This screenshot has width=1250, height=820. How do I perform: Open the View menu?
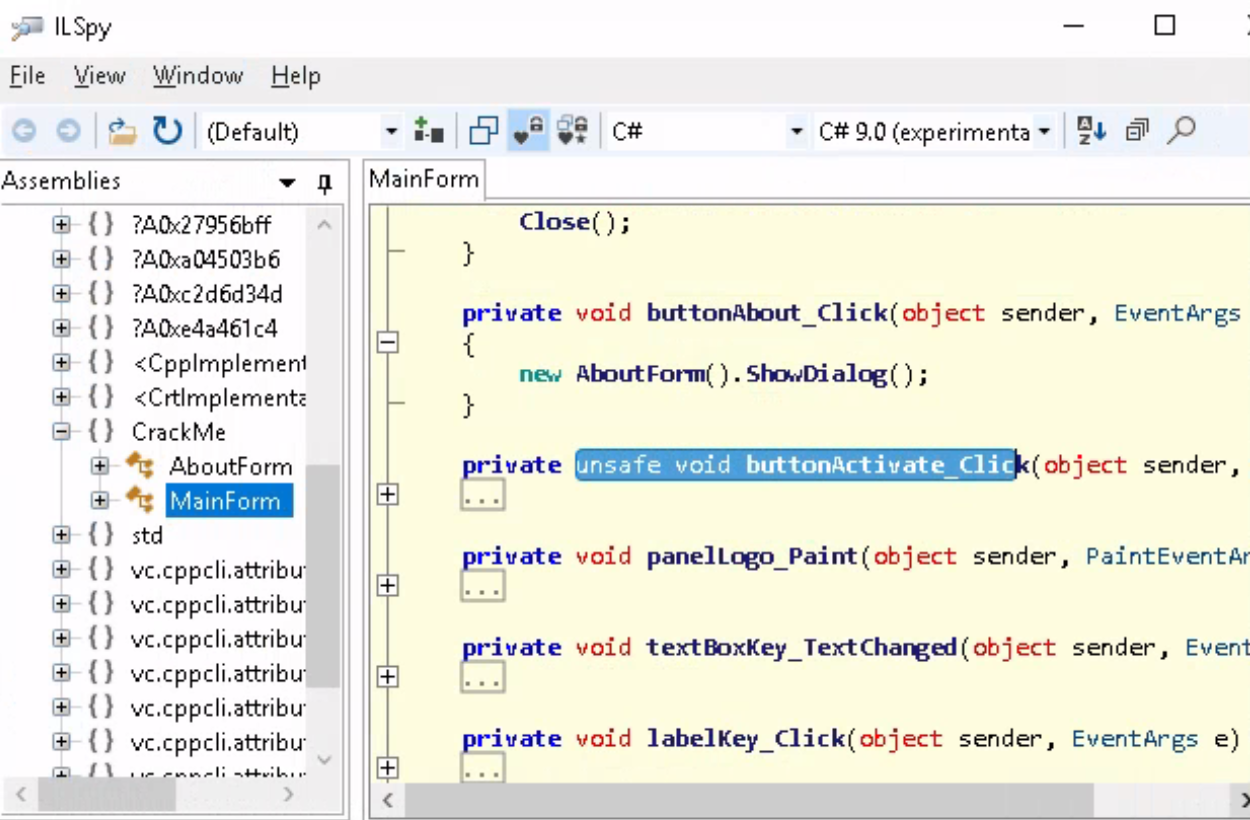click(x=99, y=76)
